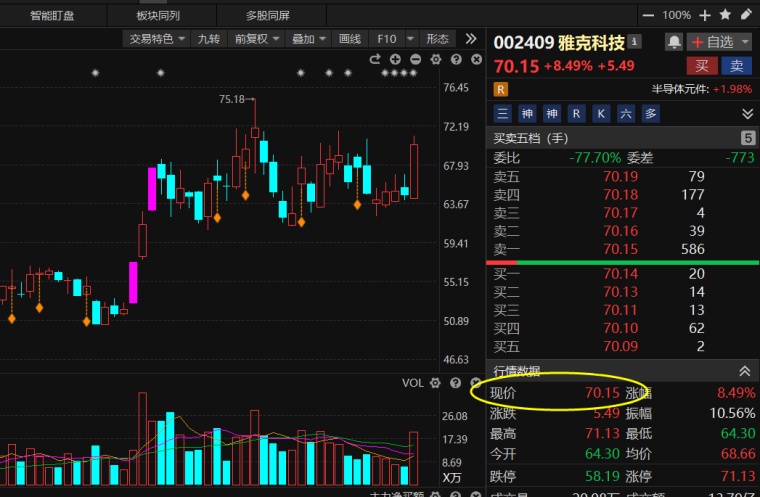Click the bell alert icon
760x497 pixels.
point(674,42)
